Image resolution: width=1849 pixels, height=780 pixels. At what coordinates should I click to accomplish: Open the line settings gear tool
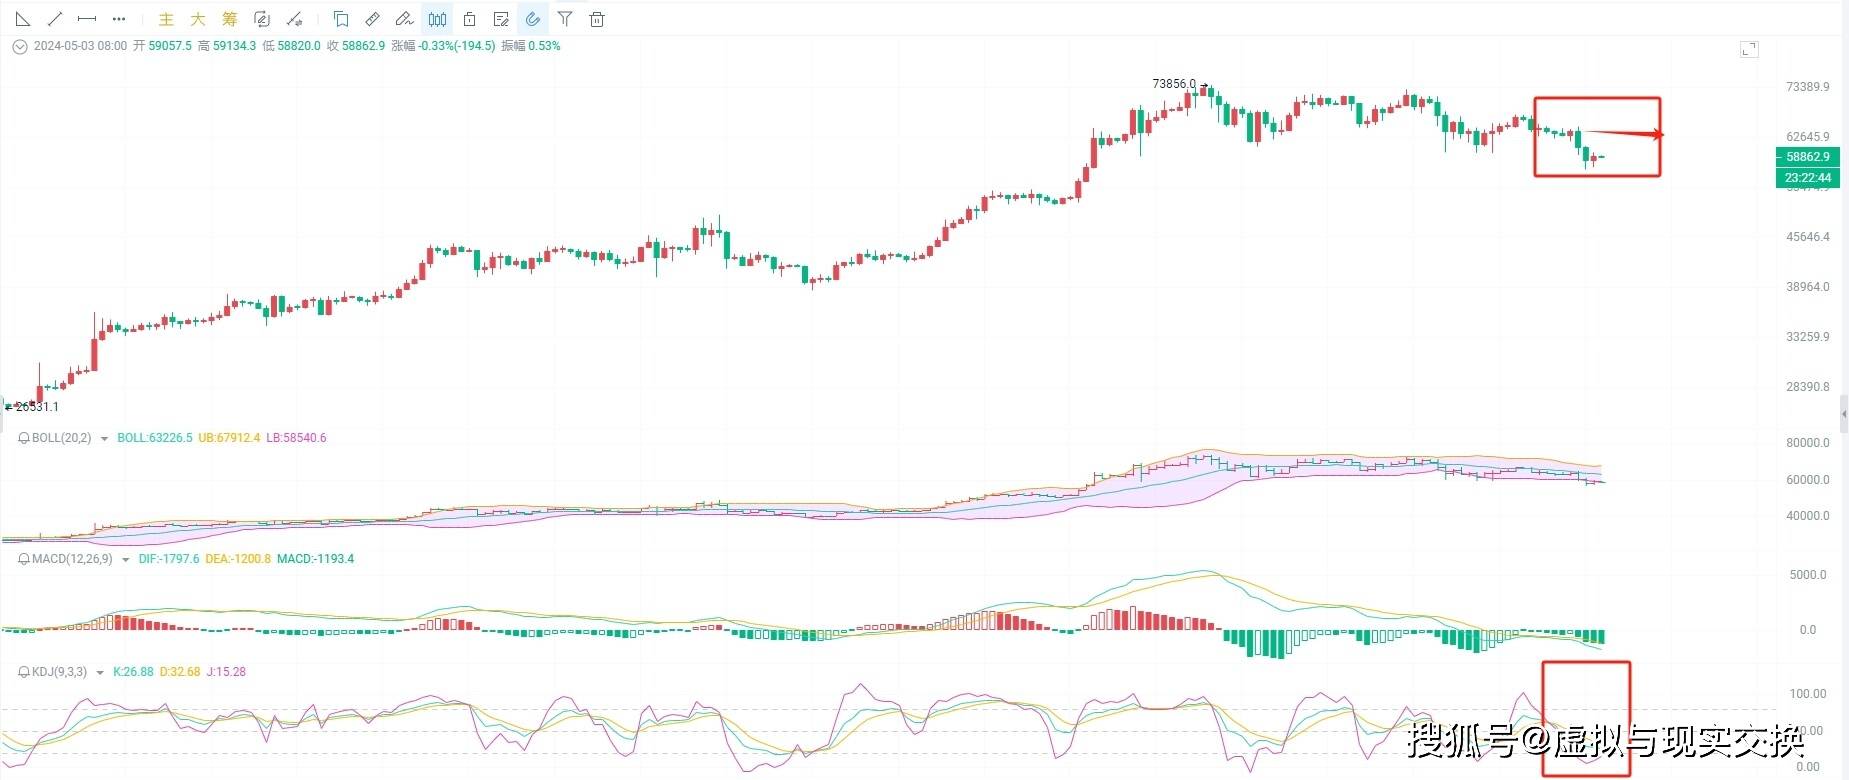(x=294, y=19)
